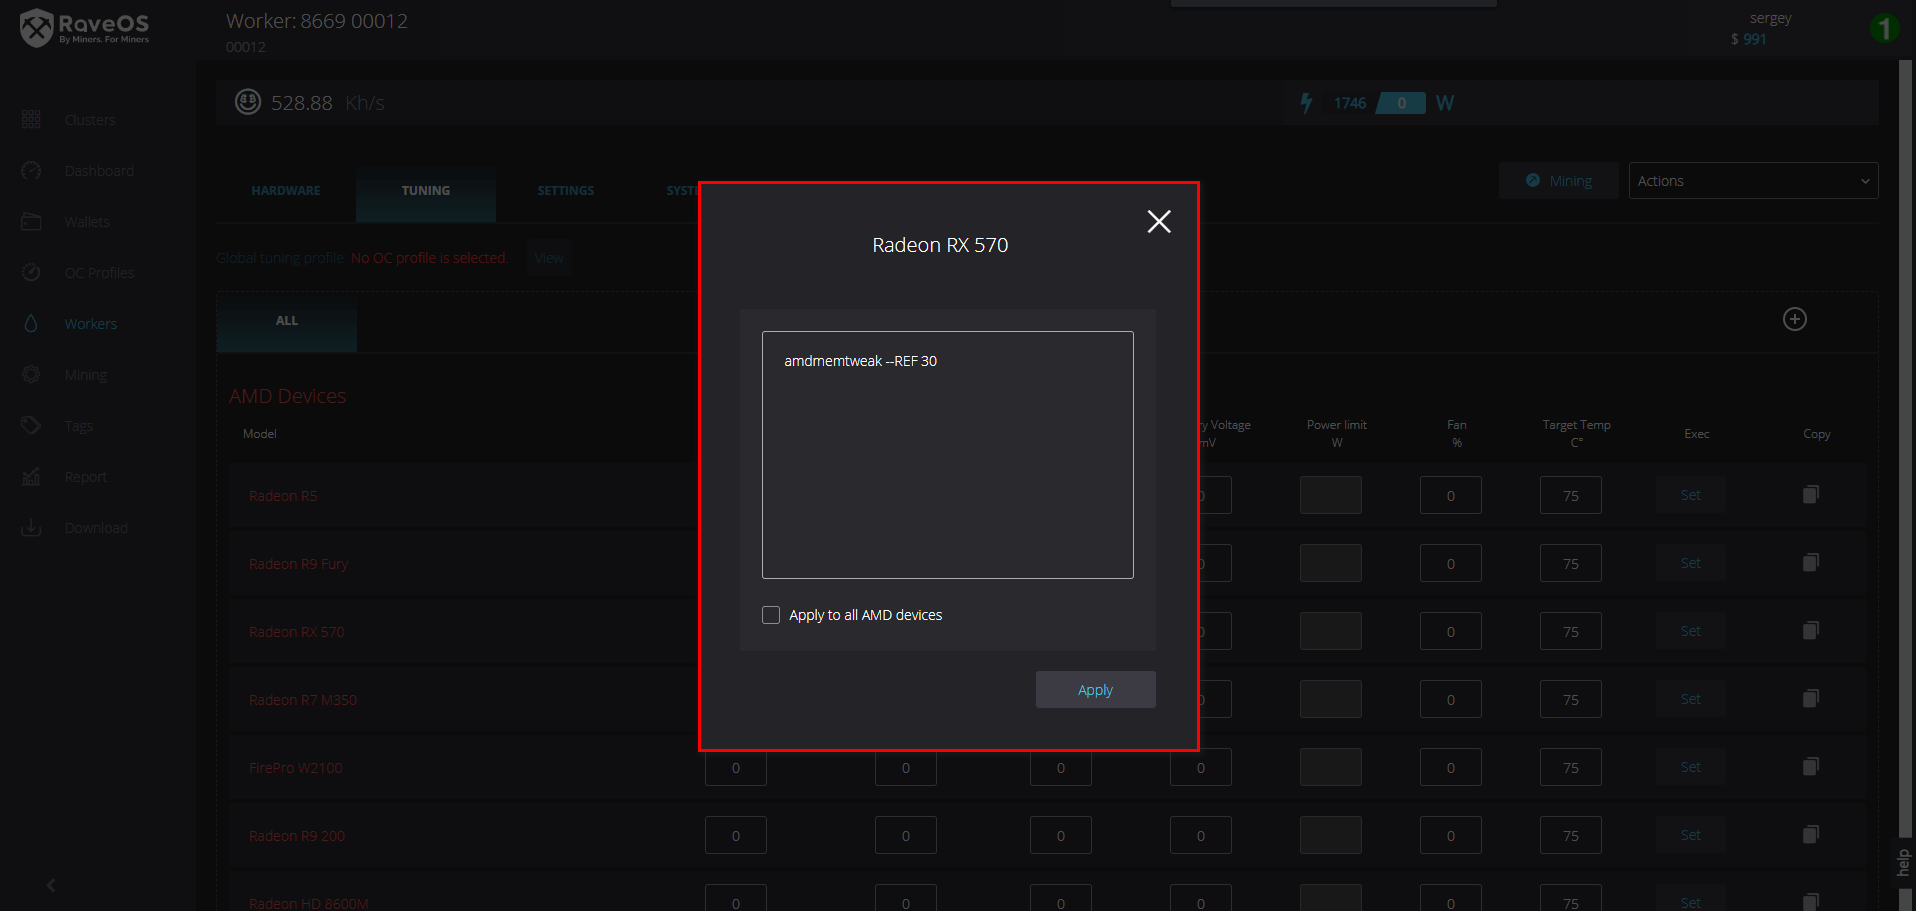Screen dimensions: 1916x911
Task: Copy settings of Radeon R7 M350 row
Action: point(1811,699)
